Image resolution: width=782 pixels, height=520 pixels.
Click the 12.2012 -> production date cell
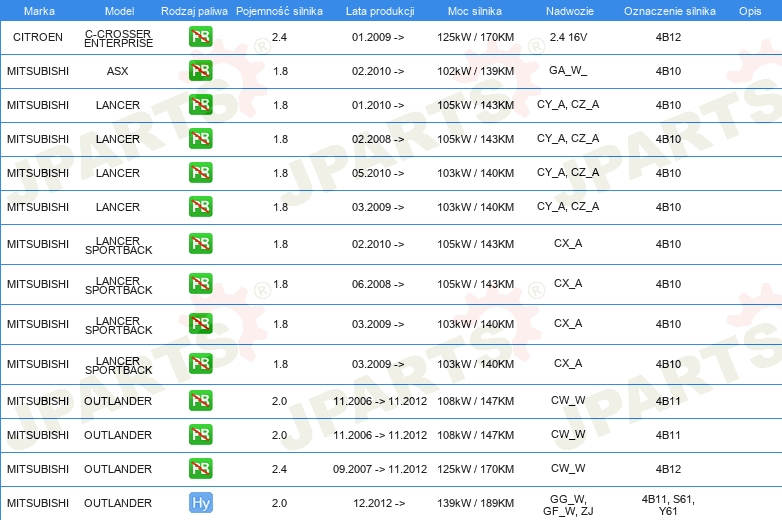coord(379,503)
